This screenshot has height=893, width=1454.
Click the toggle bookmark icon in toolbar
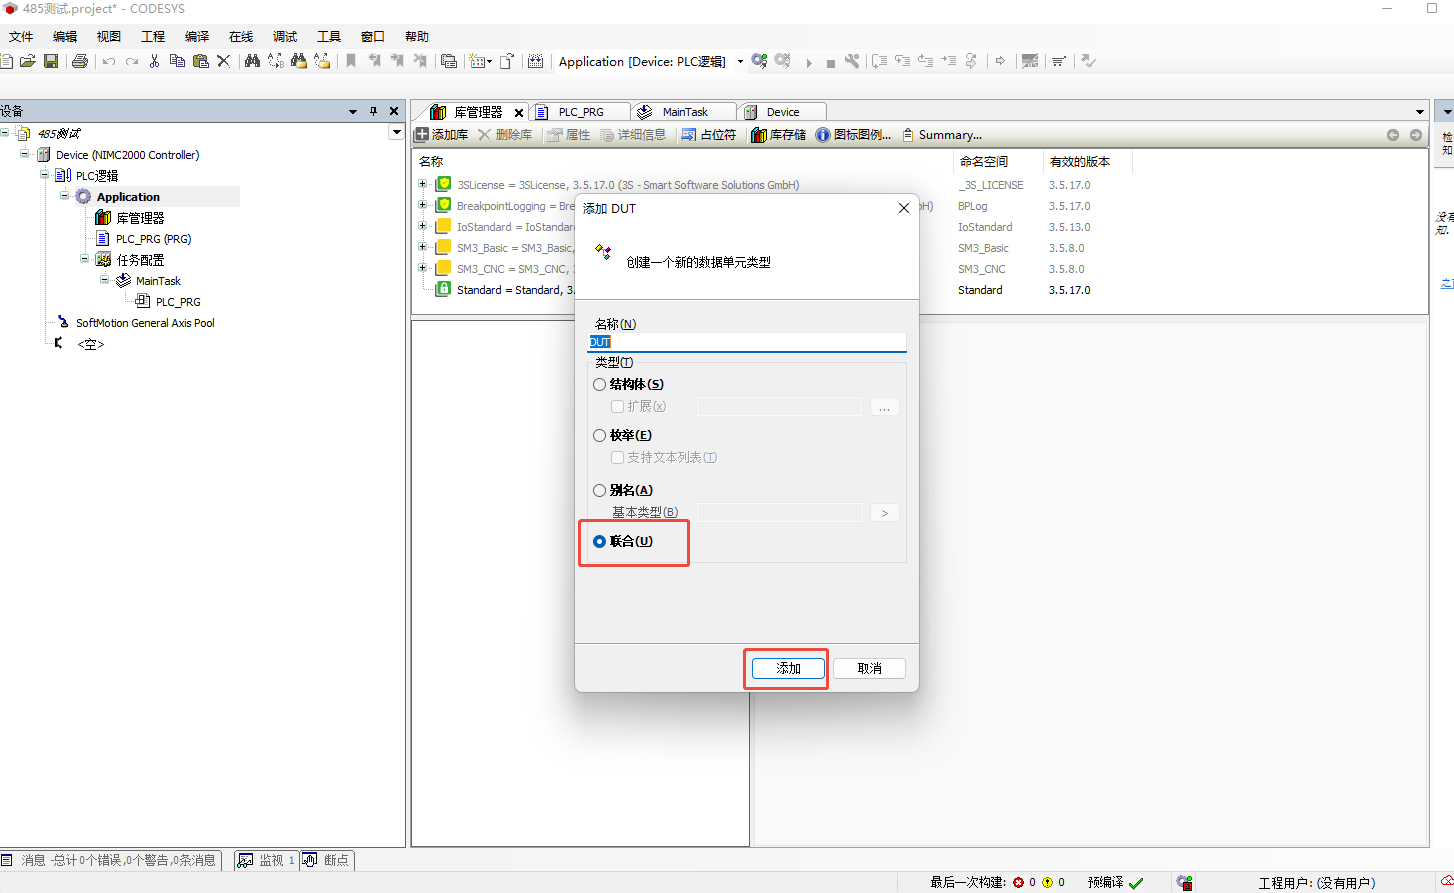[351, 61]
